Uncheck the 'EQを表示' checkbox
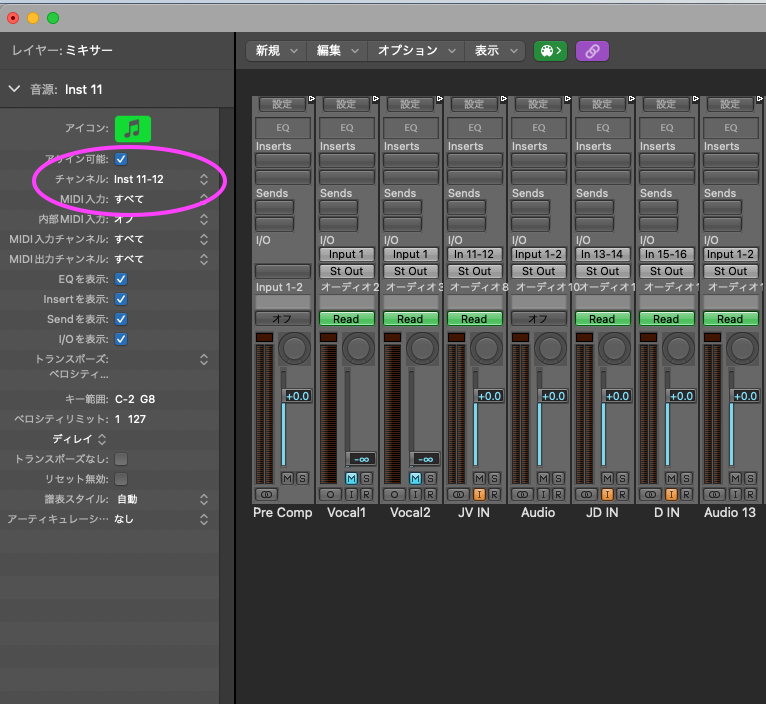The height and width of the screenshot is (704, 766). pos(121,279)
